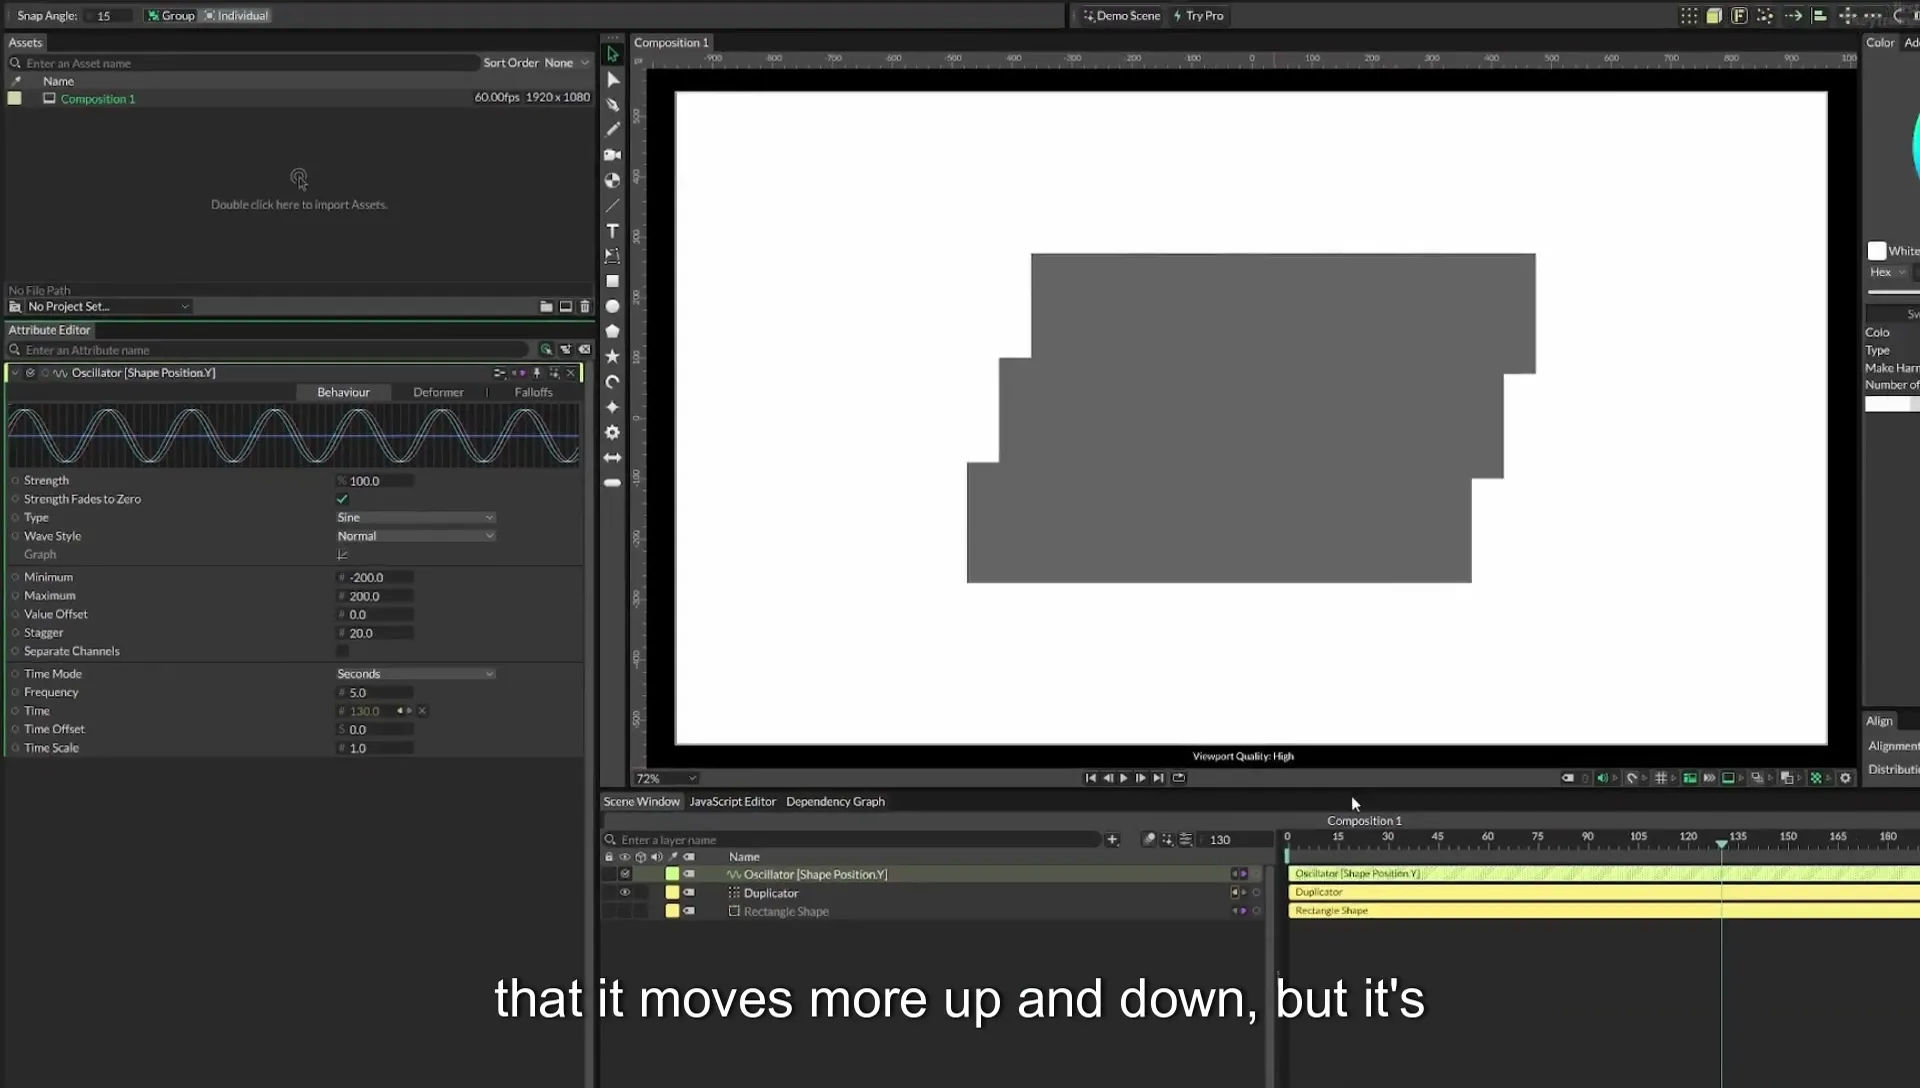Select the Pen tool in toolbar

(x=613, y=104)
